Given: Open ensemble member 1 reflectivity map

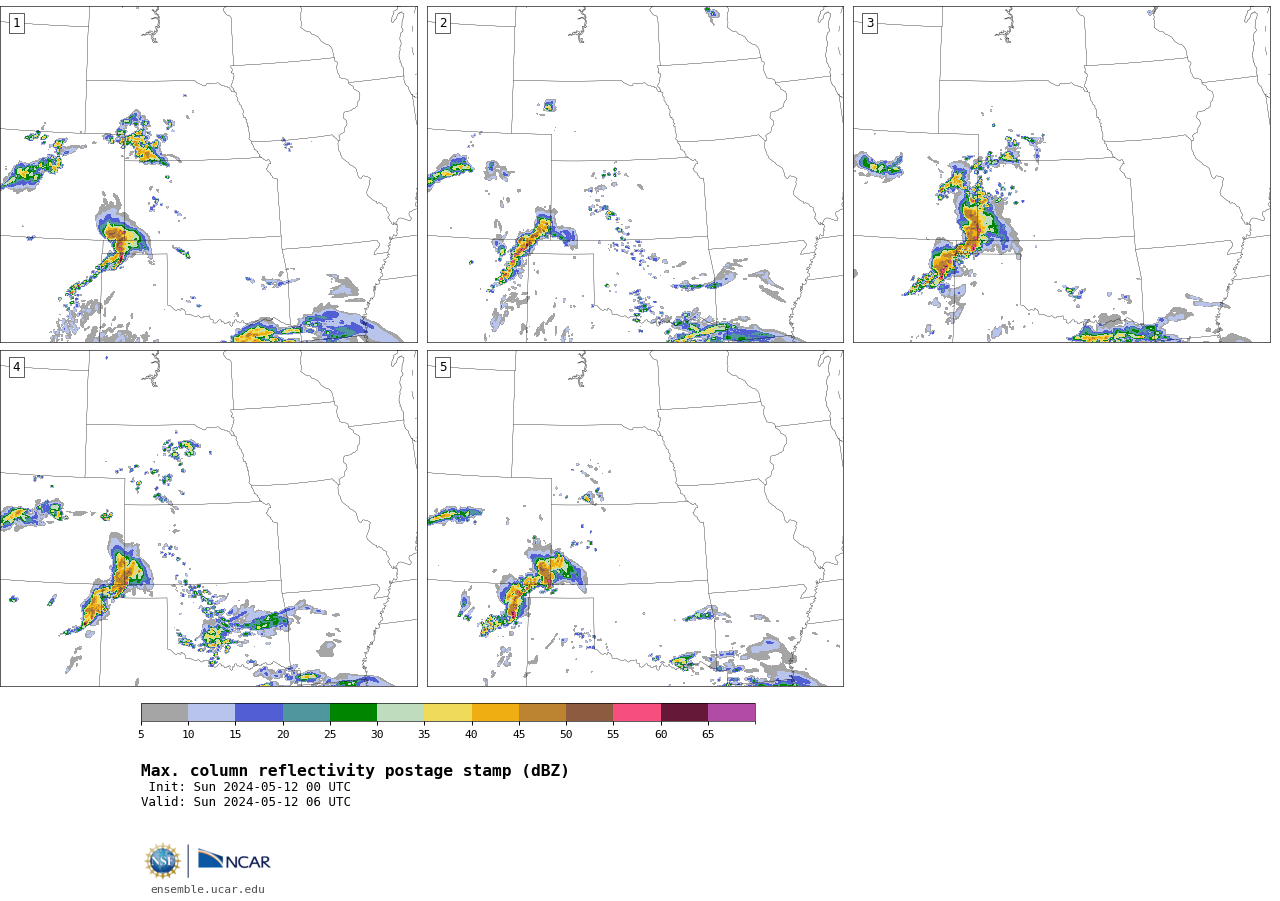Looking at the screenshot, I should 208,174.
